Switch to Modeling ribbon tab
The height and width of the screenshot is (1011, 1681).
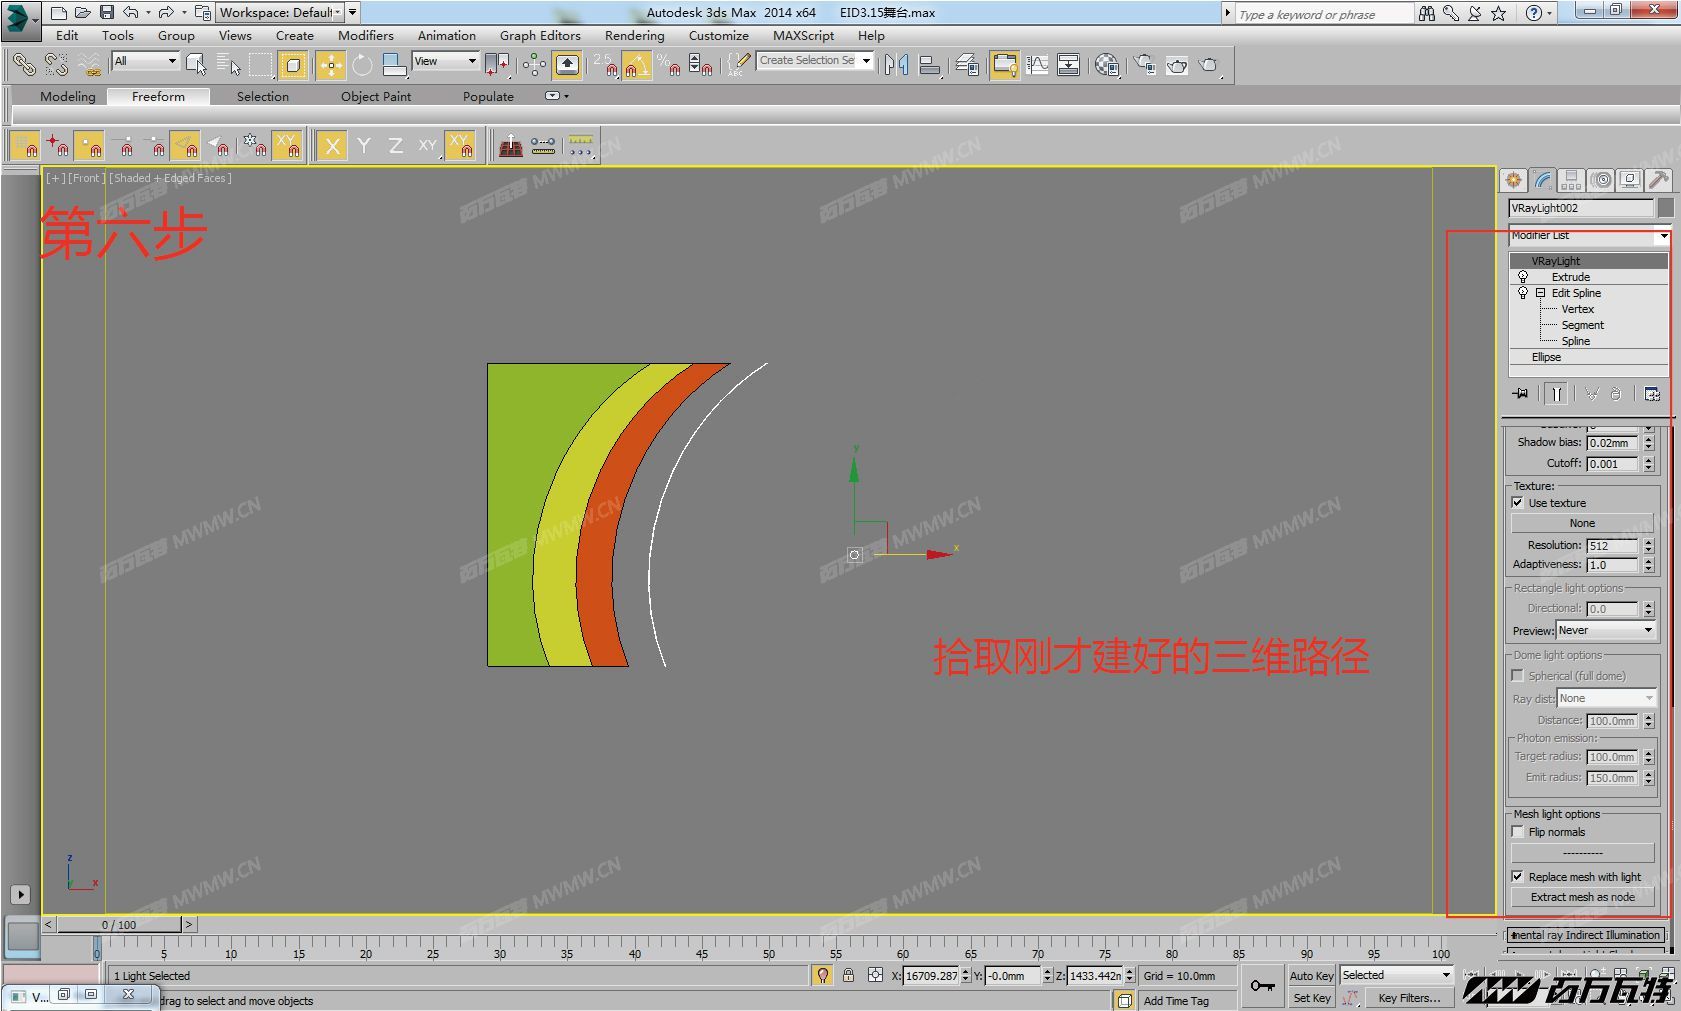(68, 96)
